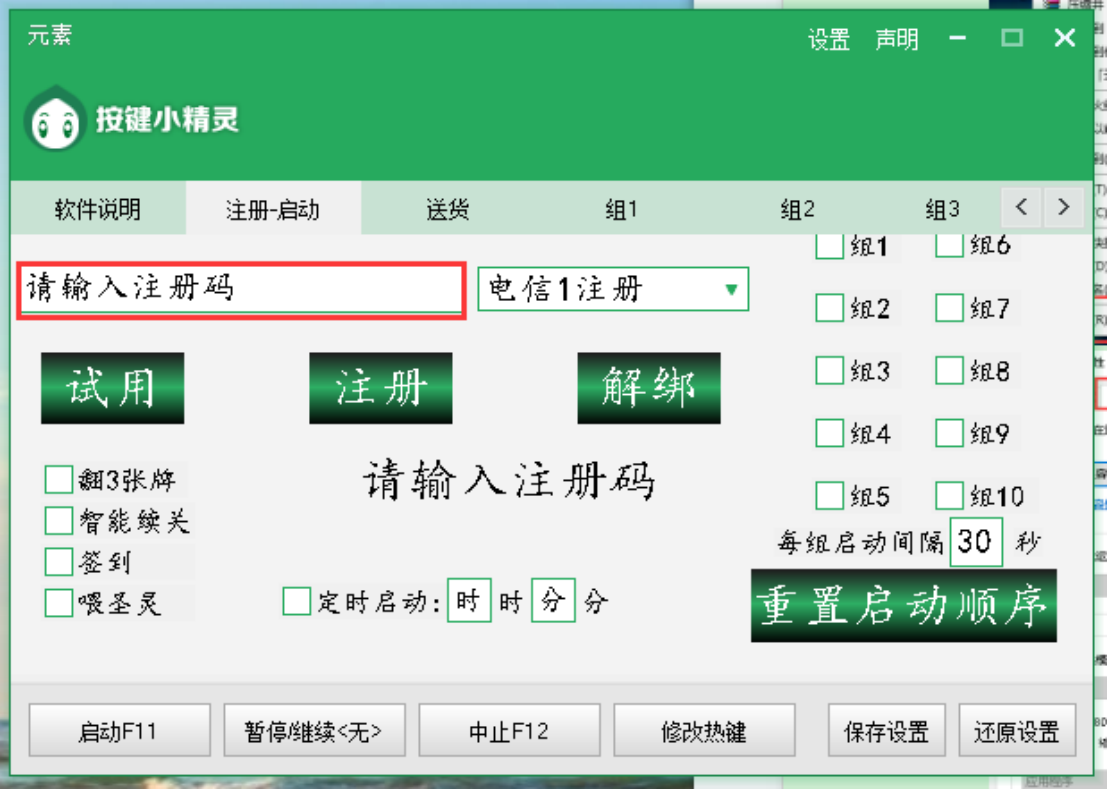Enable the 翻3张牌 checkbox
This screenshot has height=789, width=1107.
click(59, 480)
